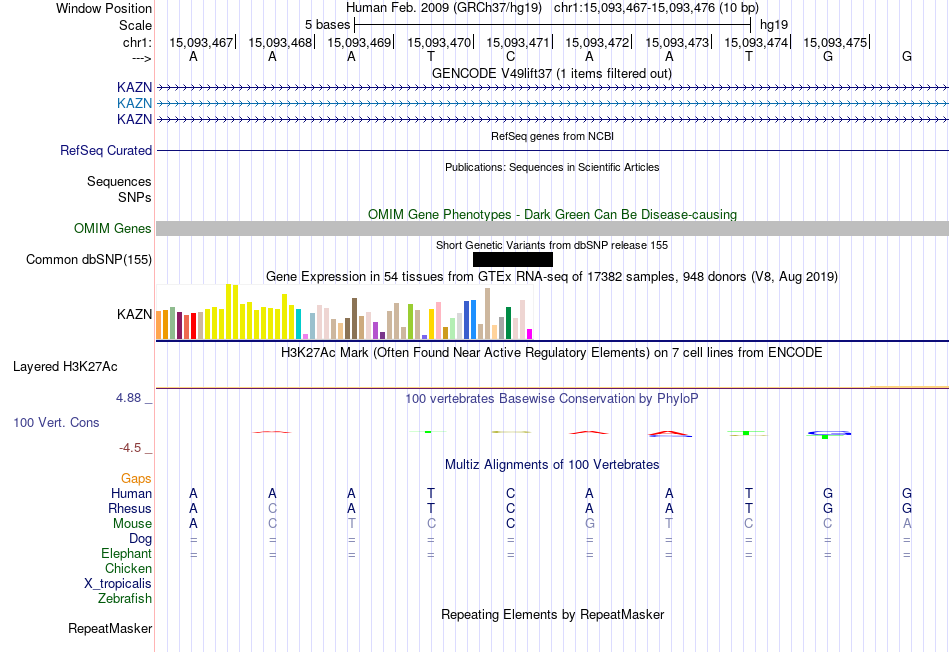Open Repeating Elements by RepeatMasker title

pyautogui.click(x=552, y=614)
